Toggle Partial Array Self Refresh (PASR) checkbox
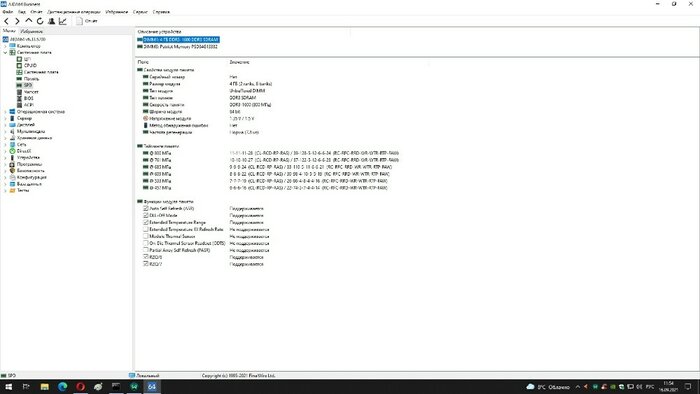The image size is (700, 394). [x=146, y=250]
